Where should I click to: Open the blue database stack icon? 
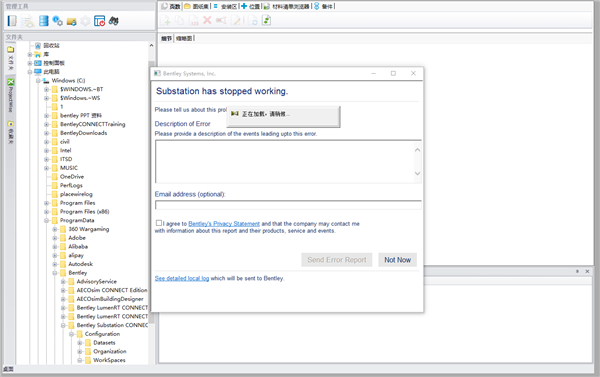click(44, 21)
